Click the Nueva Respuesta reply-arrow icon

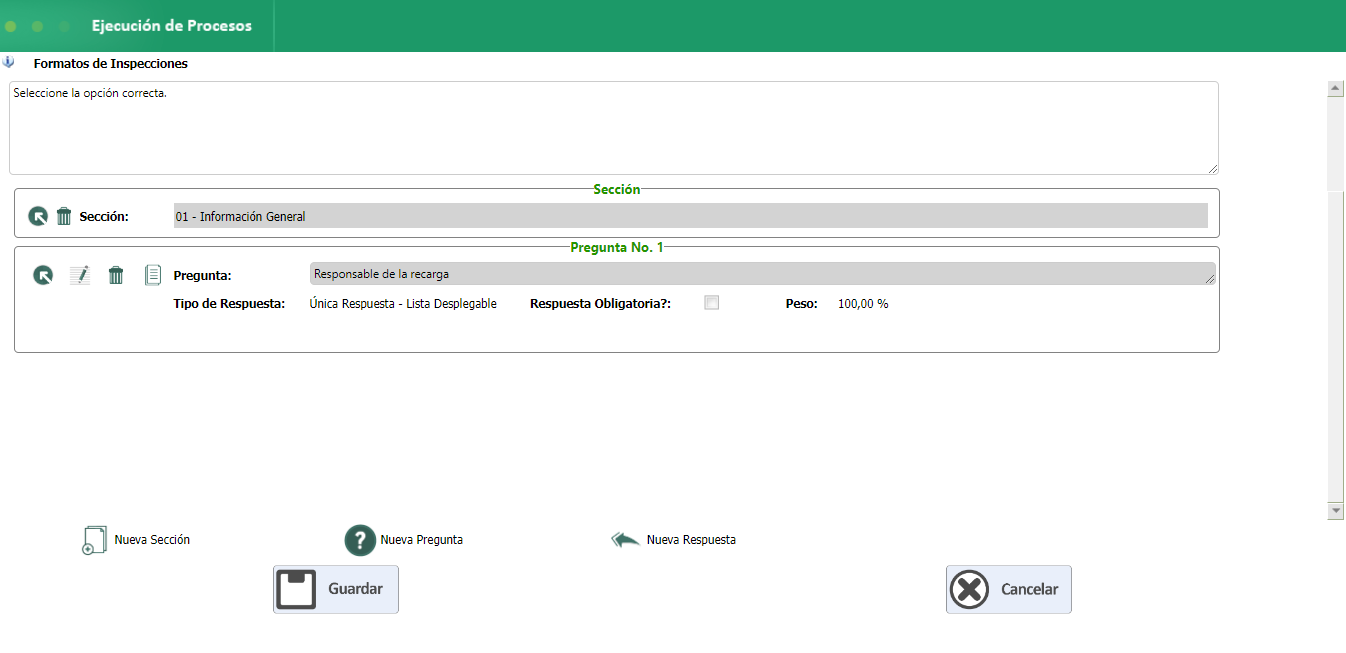[626, 540]
